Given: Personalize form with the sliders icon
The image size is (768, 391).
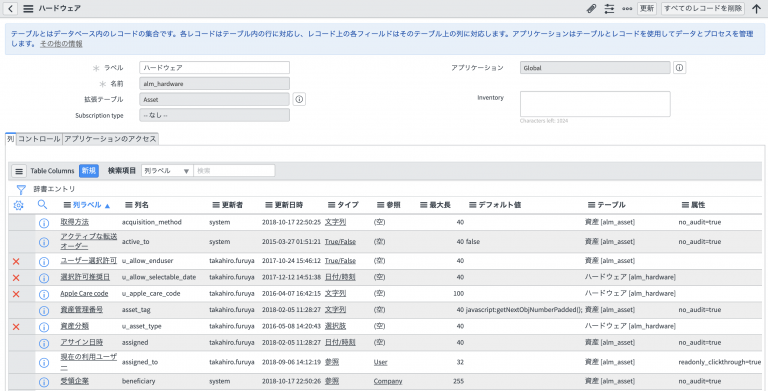Looking at the screenshot, I should coord(609,8).
